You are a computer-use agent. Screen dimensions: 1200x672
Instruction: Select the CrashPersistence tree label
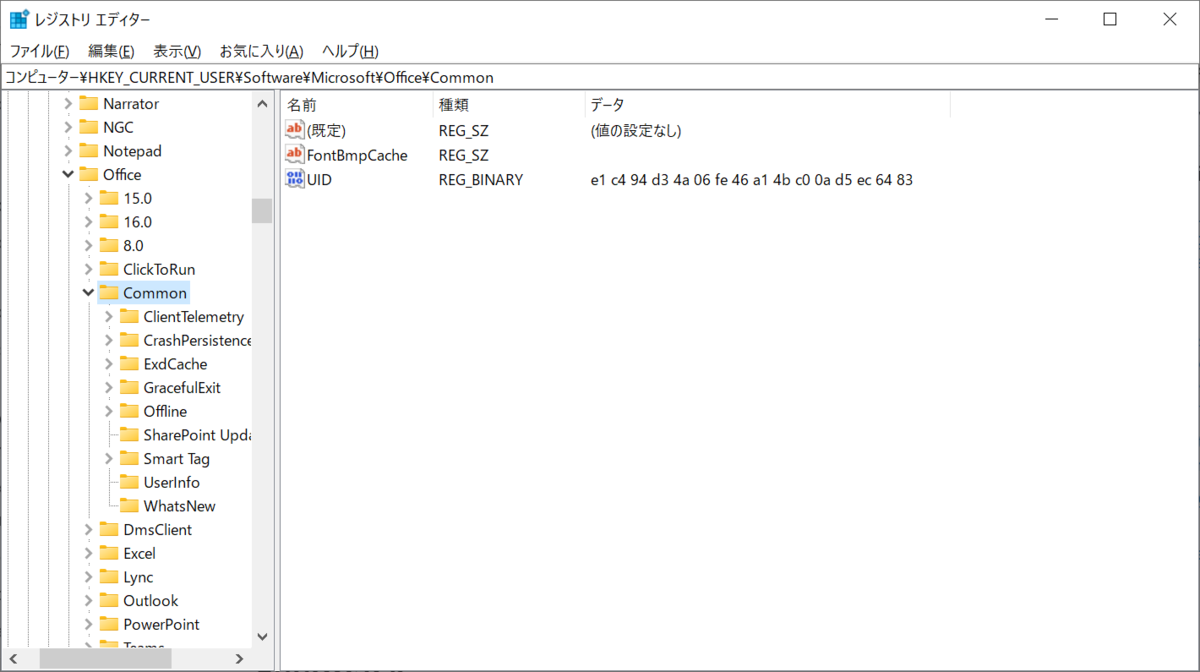[197, 340]
